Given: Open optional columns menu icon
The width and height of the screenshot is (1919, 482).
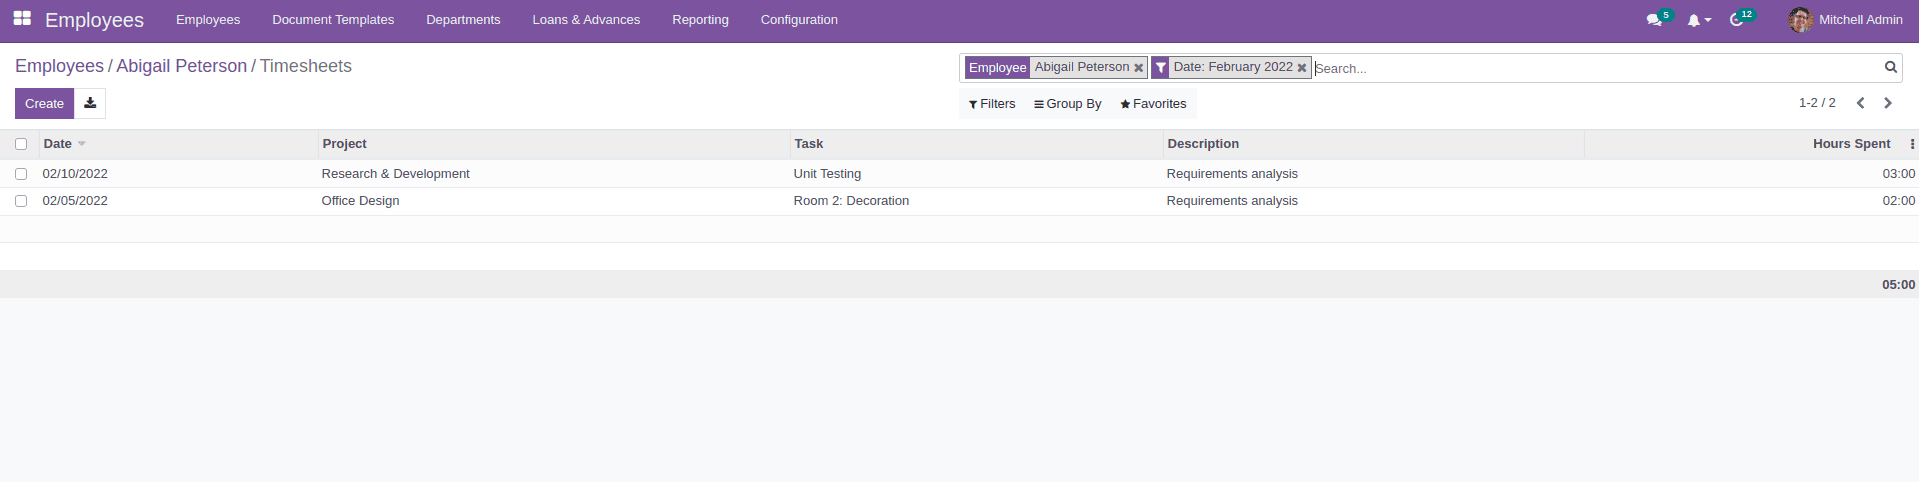Looking at the screenshot, I should [1912, 144].
